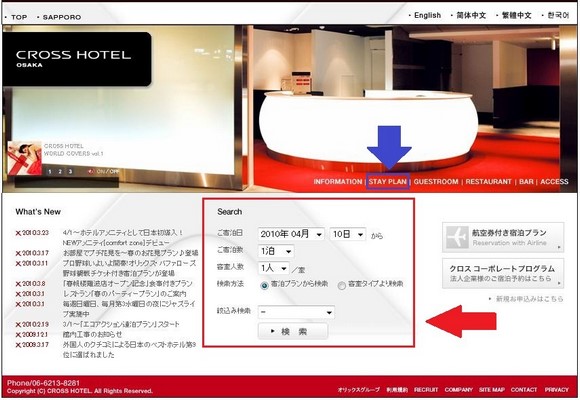Open the SITE MAP footer link
The height and width of the screenshot is (400, 580).
492,390
